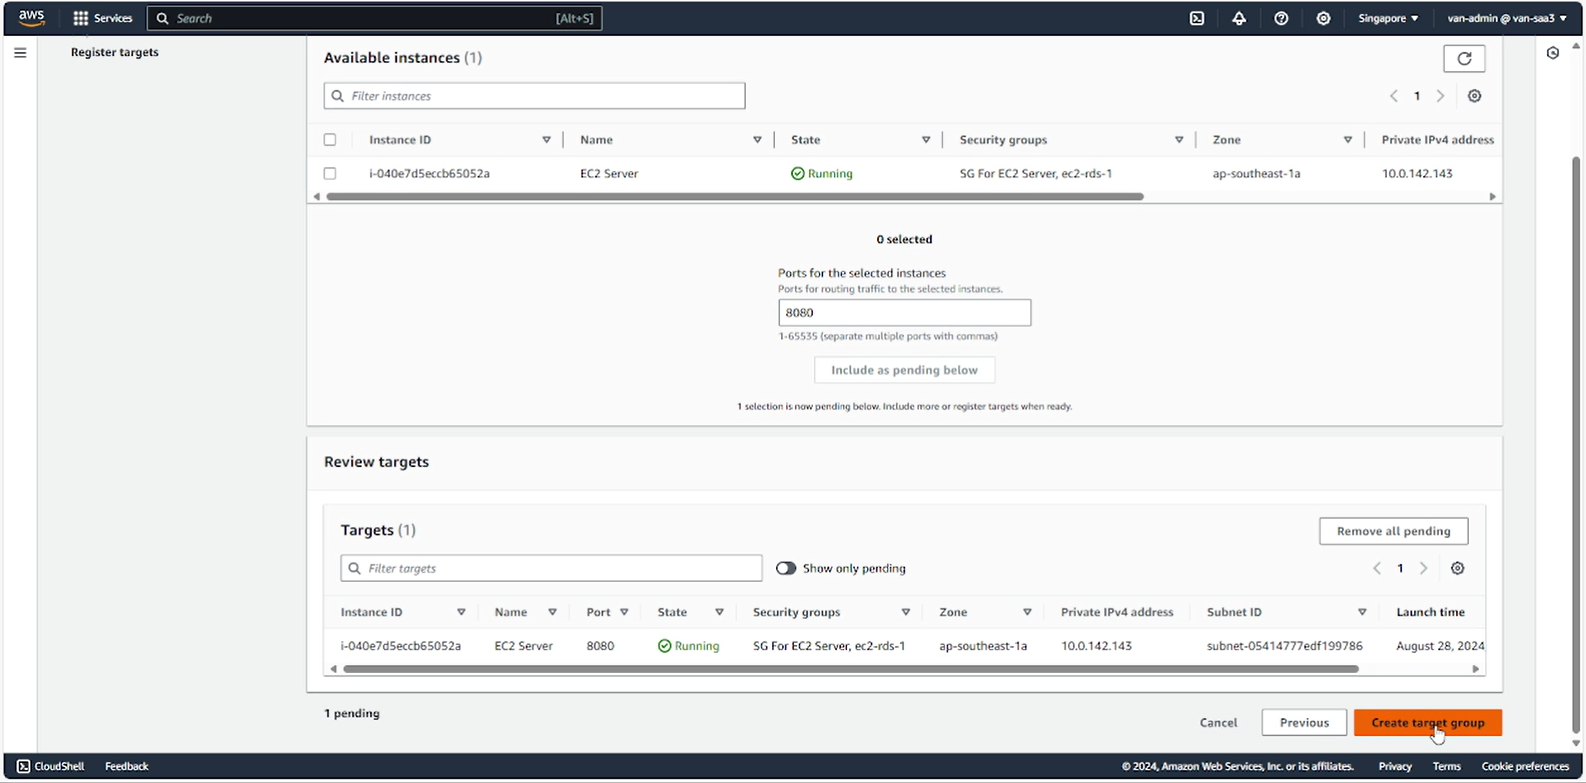Sort available instances by Zone column

point(1348,140)
